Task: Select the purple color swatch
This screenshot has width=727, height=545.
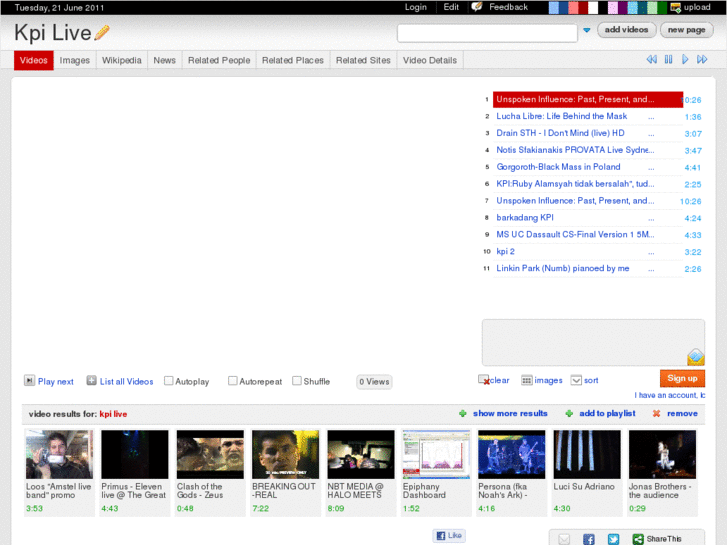Action: pyautogui.click(x=623, y=7)
